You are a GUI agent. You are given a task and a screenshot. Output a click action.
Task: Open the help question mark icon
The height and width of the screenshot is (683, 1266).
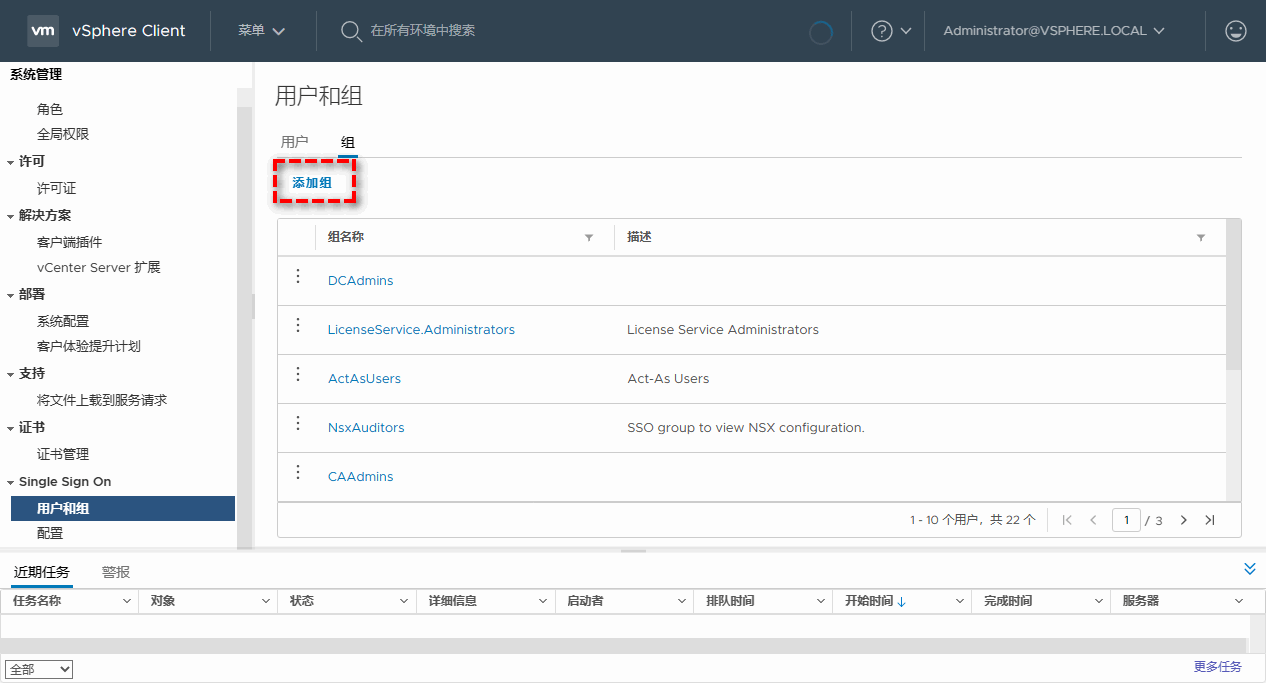click(x=881, y=31)
